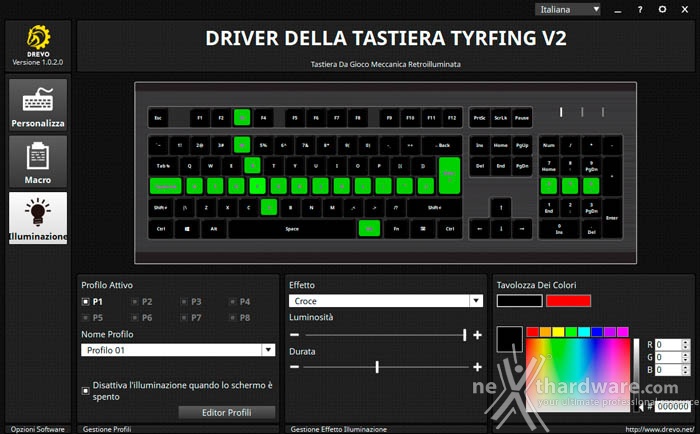700x434 pixels.
Task: Click the left arrow key on map
Action: pos(480,229)
